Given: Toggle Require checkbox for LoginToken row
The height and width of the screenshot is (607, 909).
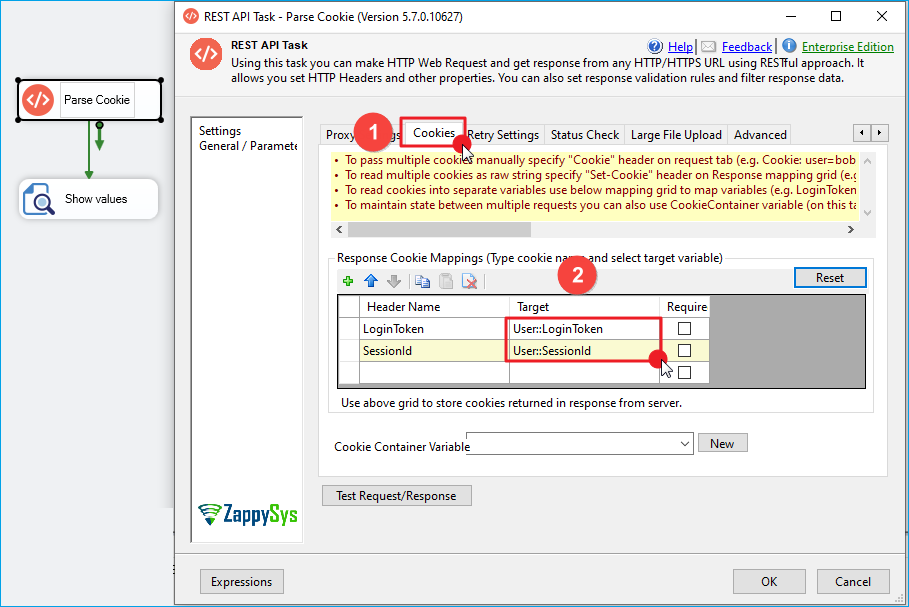Looking at the screenshot, I should [x=684, y=328].
